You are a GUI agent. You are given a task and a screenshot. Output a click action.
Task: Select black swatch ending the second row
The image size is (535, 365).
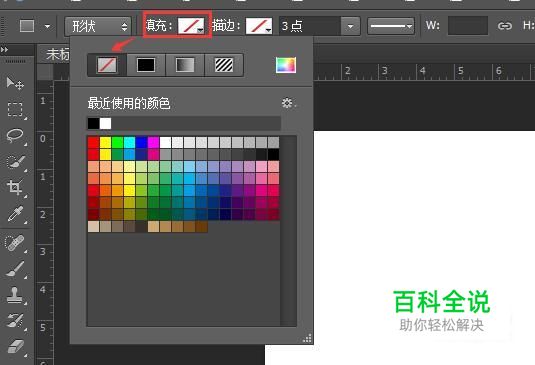(x=273, y=155)
